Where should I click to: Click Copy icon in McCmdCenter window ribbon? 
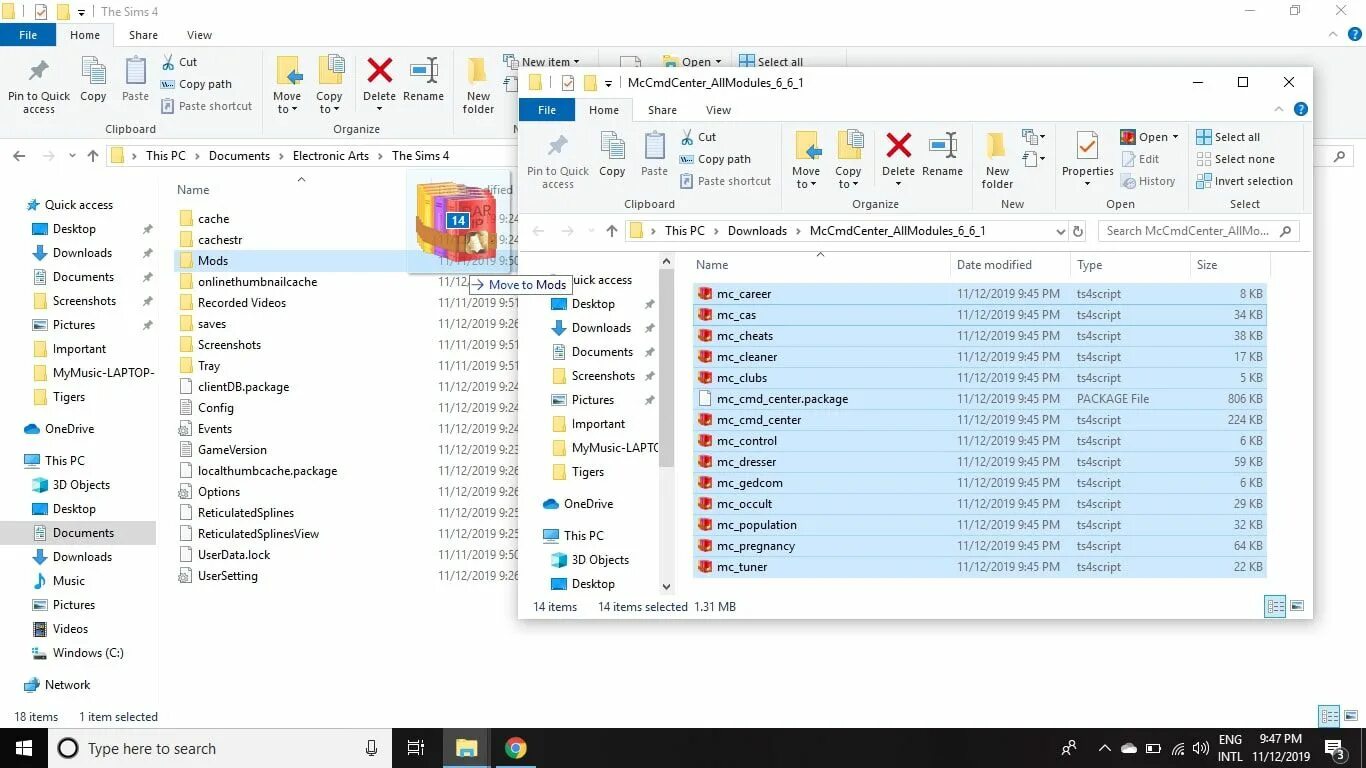(x=612, y=147)
